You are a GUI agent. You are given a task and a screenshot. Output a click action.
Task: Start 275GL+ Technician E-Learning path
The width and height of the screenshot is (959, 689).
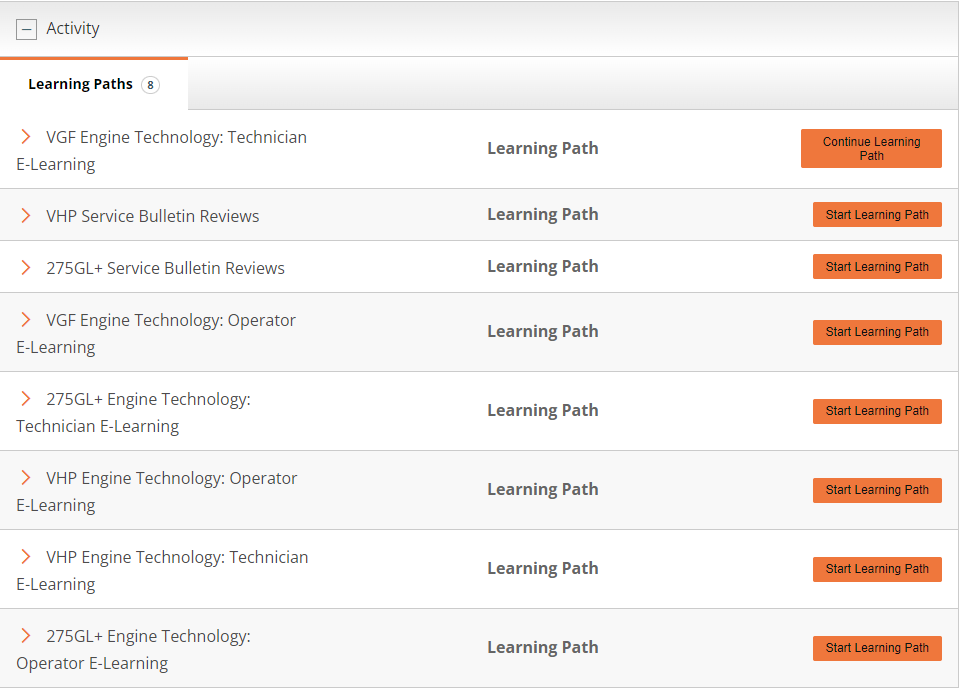point(877,411)
